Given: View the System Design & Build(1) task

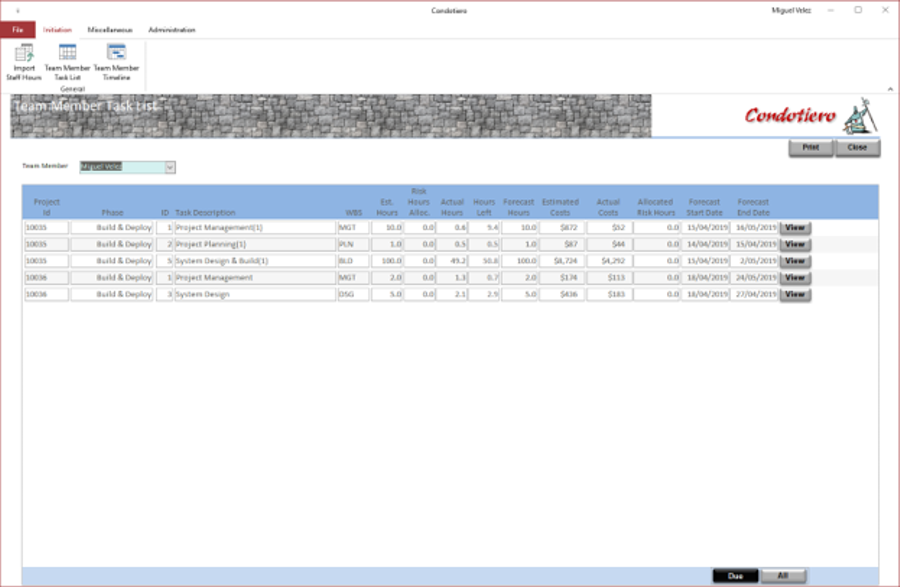Looking at the screenshot, I should (795, 261).
